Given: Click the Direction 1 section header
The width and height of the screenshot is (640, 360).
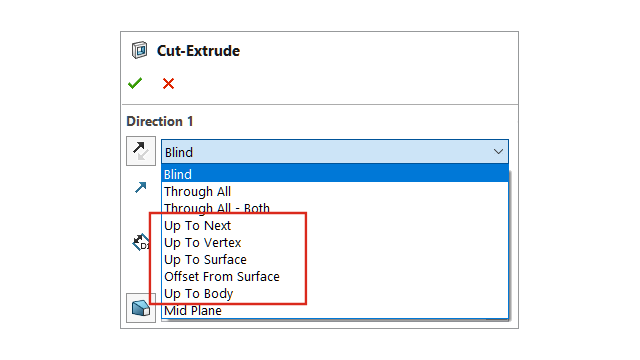Looking at the screenshot, I should (160, 121).
